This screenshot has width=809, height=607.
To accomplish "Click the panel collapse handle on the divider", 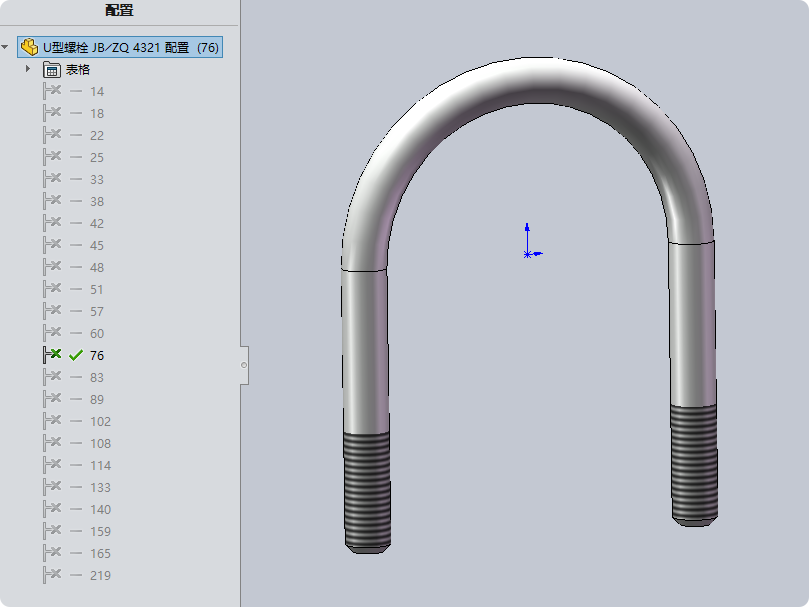I will click(x=244, y=365).
